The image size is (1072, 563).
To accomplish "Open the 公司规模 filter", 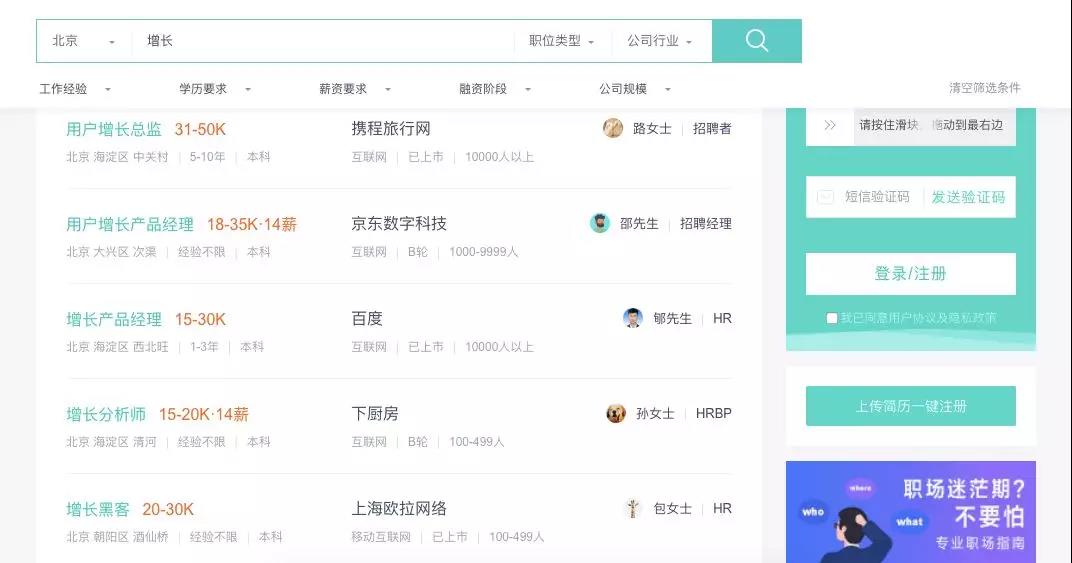I will pos(635,89).
